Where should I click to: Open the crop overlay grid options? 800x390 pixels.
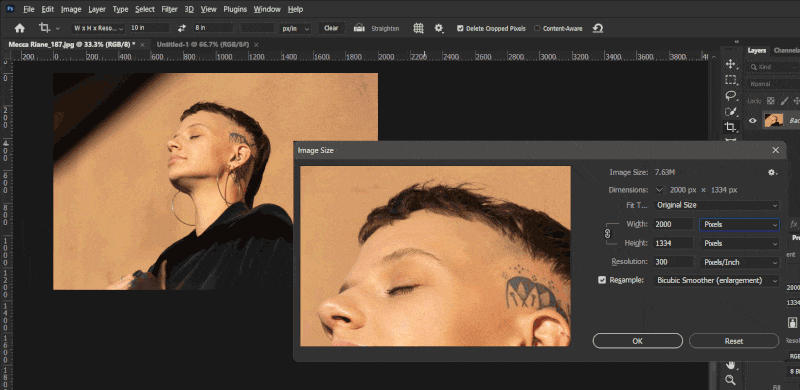pyautogui.click(x=418, y=28)
